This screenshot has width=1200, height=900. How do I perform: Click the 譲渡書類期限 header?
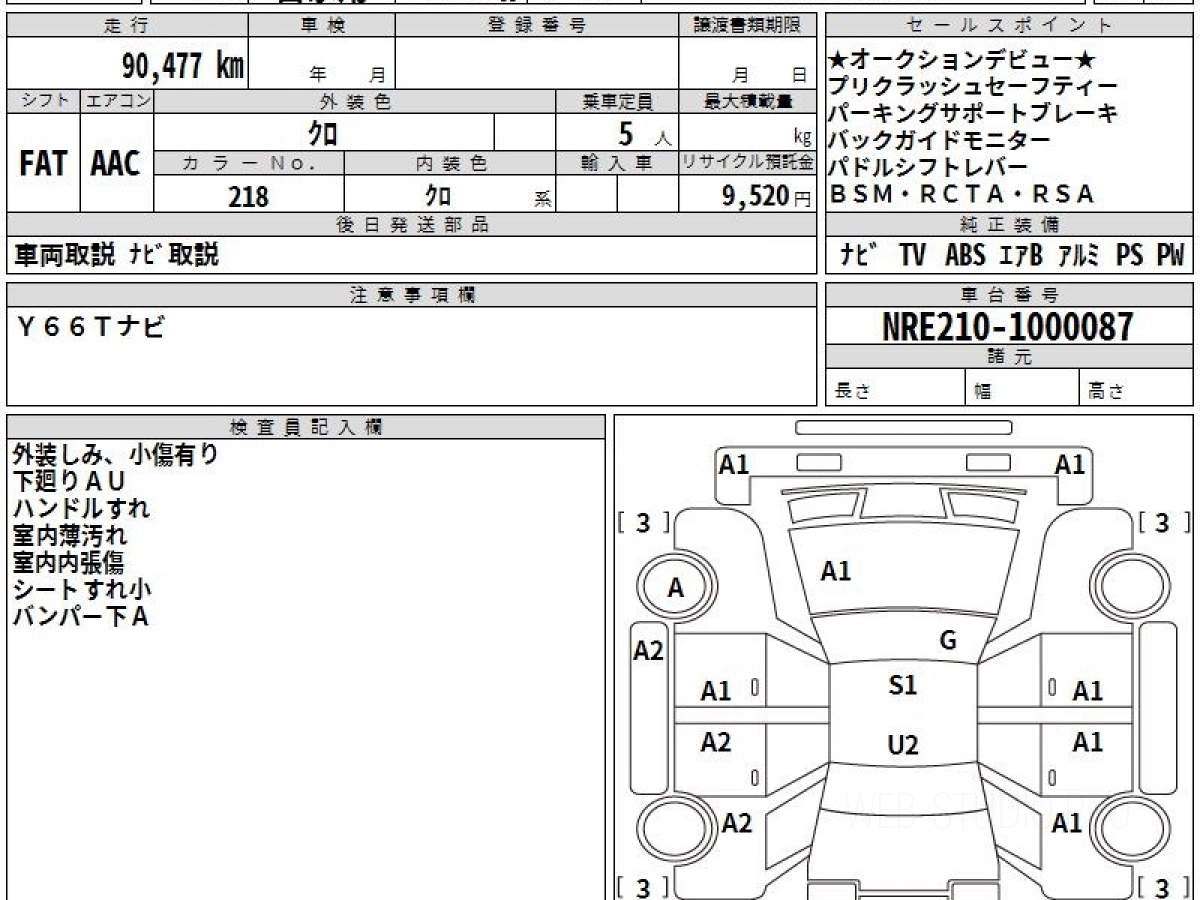coord(746,26)
